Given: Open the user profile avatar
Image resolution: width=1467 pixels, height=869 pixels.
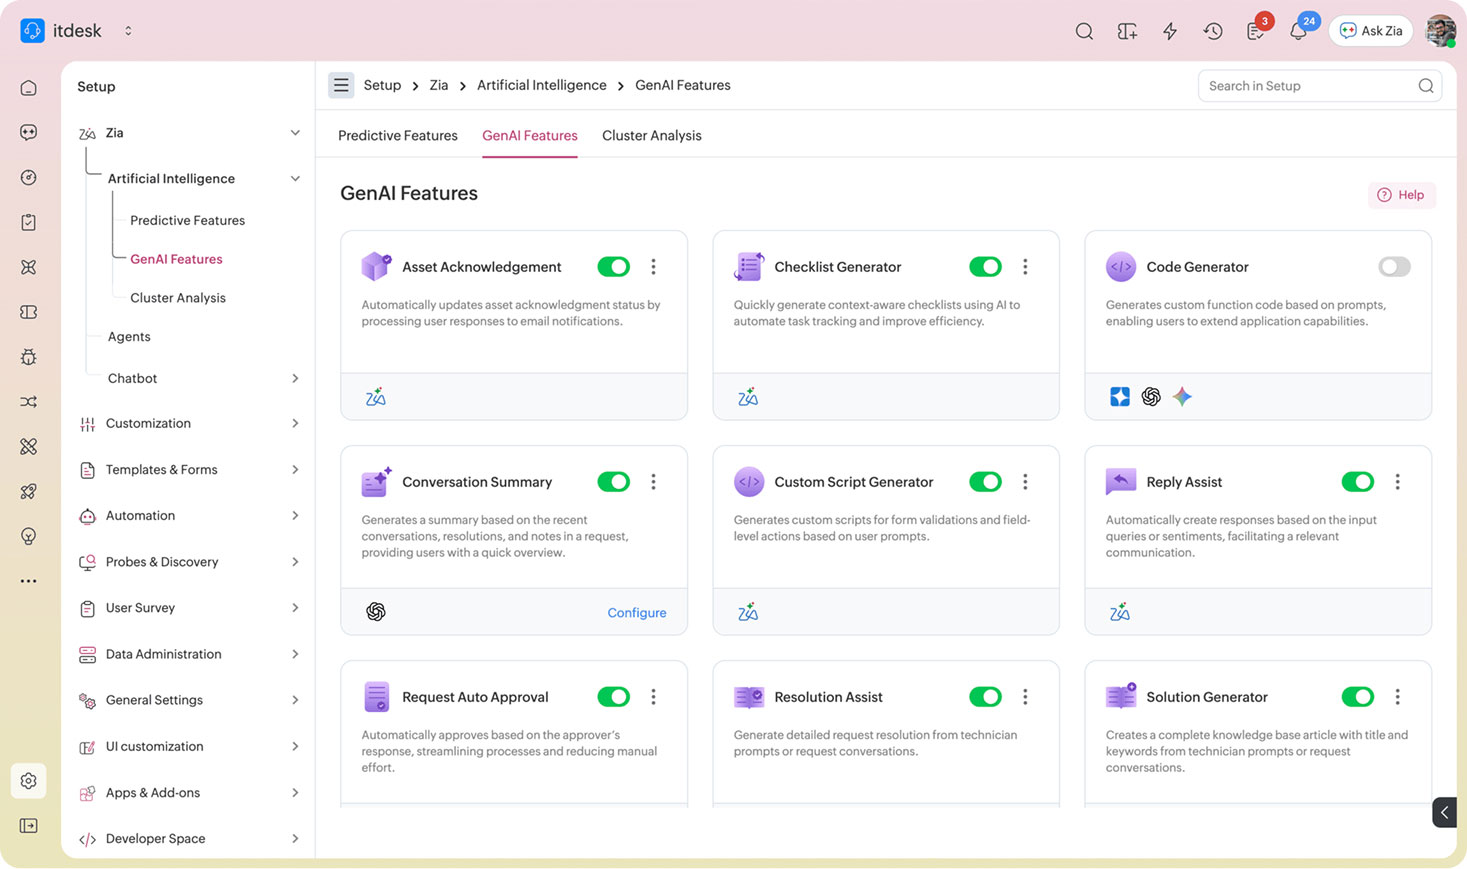Looking at the screenshot, I should point(1440,31).
